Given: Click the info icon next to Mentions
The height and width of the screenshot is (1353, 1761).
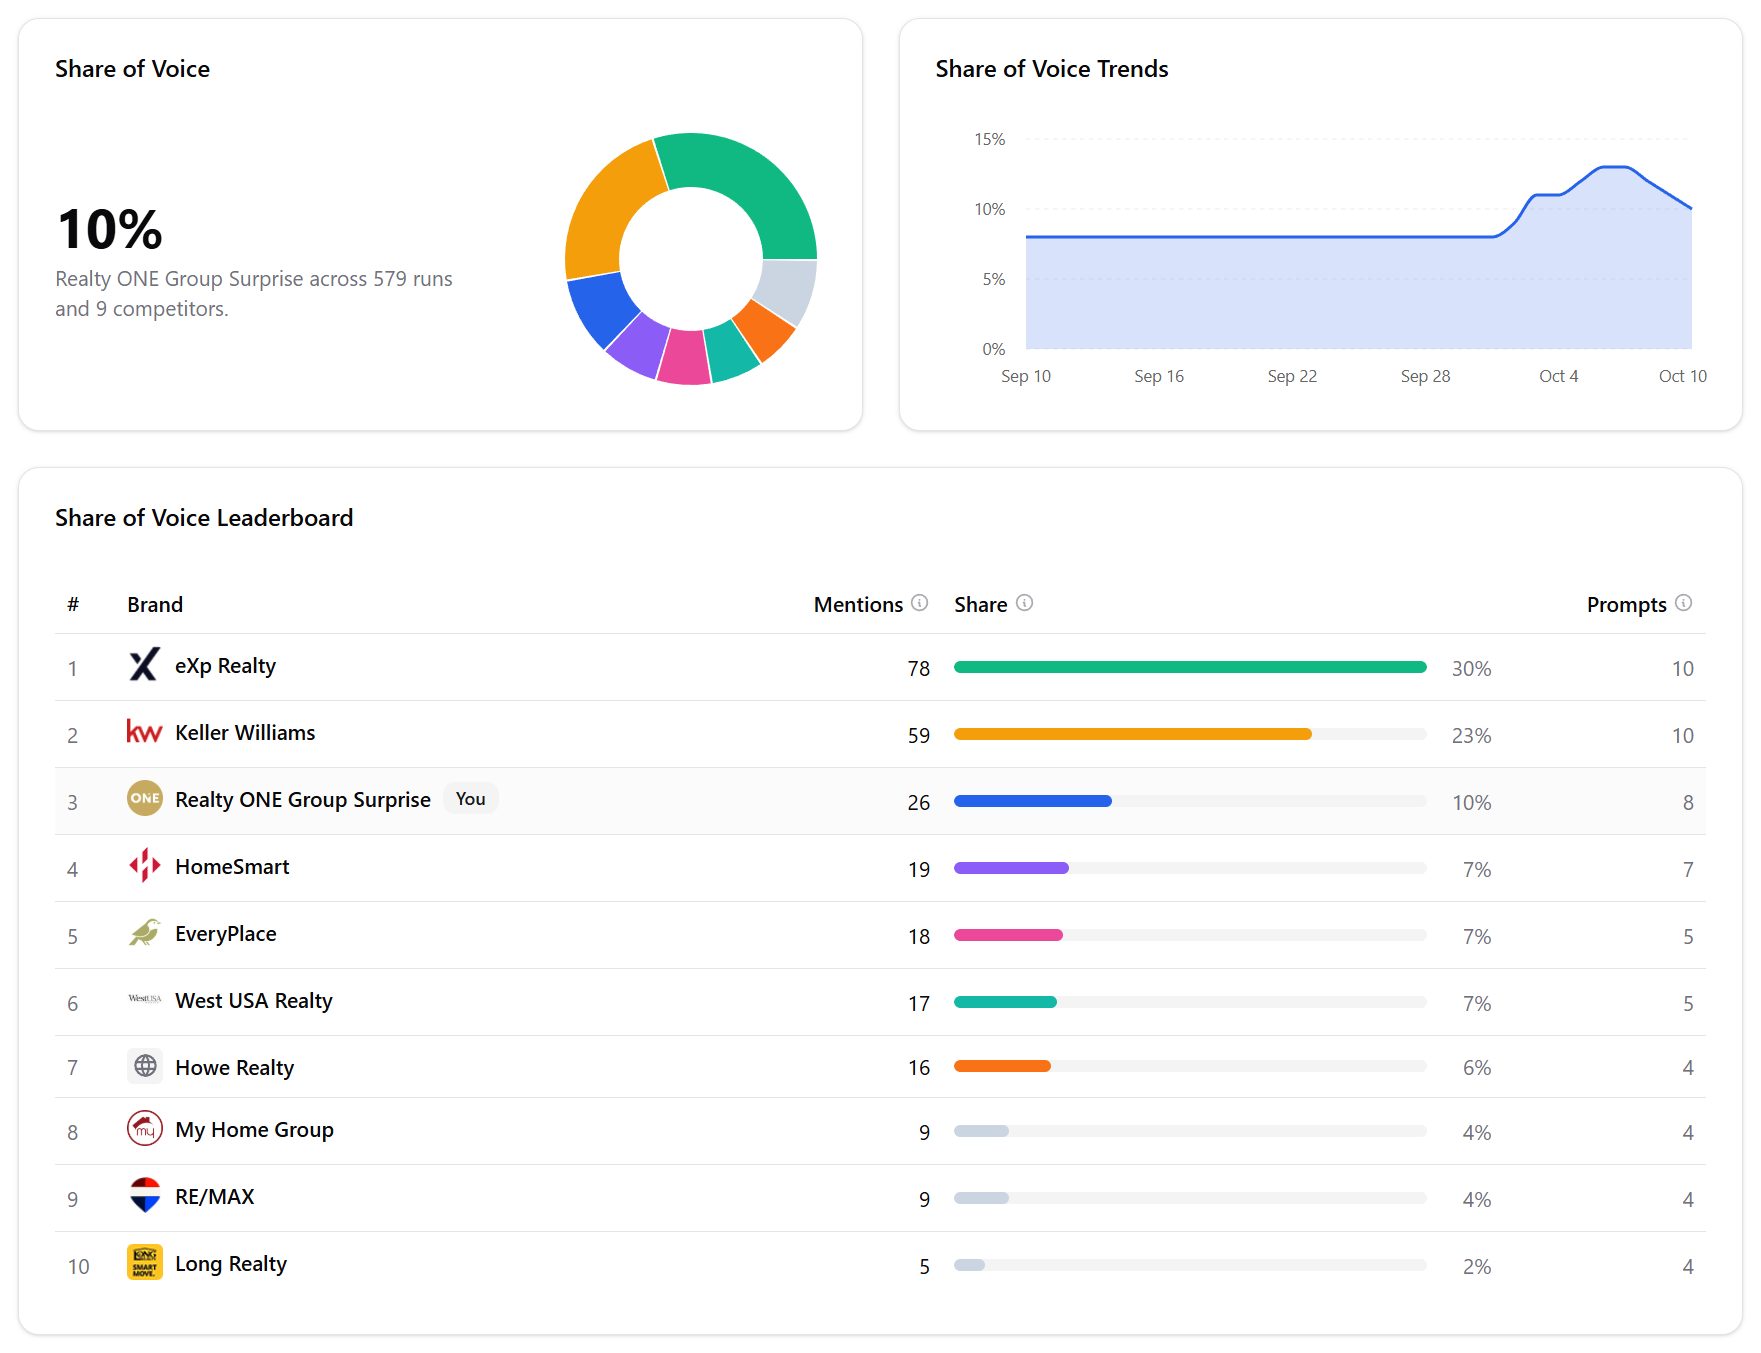Looking at the screenshot, I should [x=919, y=603].
